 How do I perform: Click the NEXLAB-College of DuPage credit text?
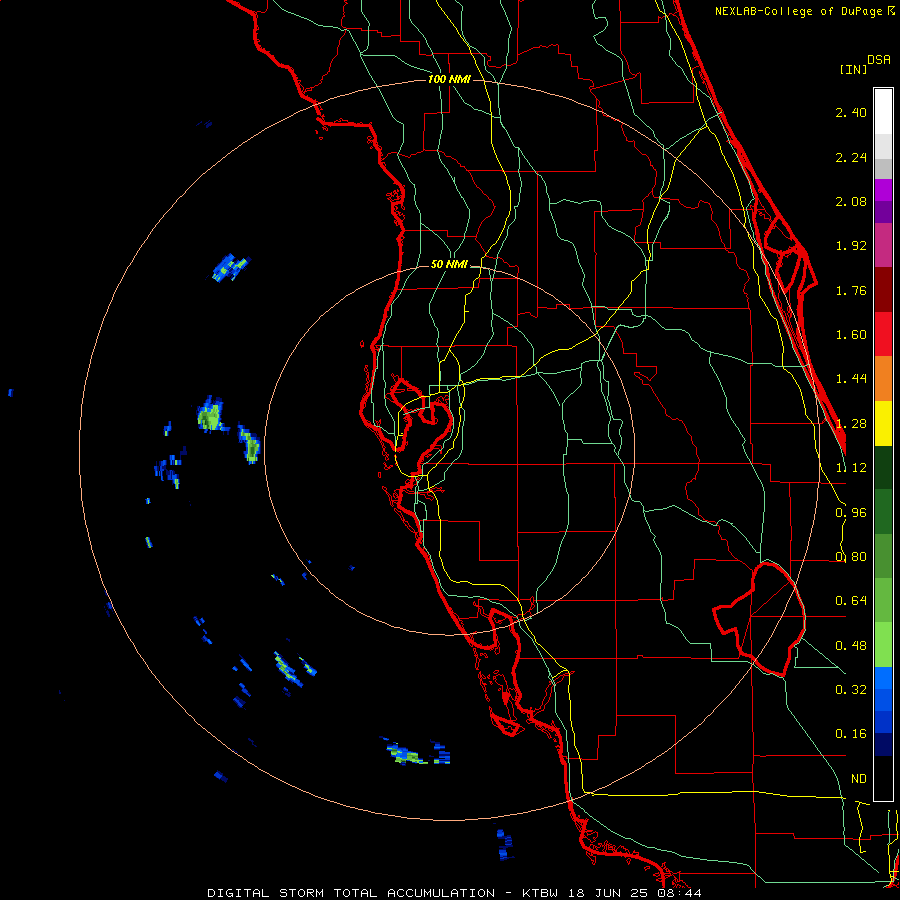804,11
